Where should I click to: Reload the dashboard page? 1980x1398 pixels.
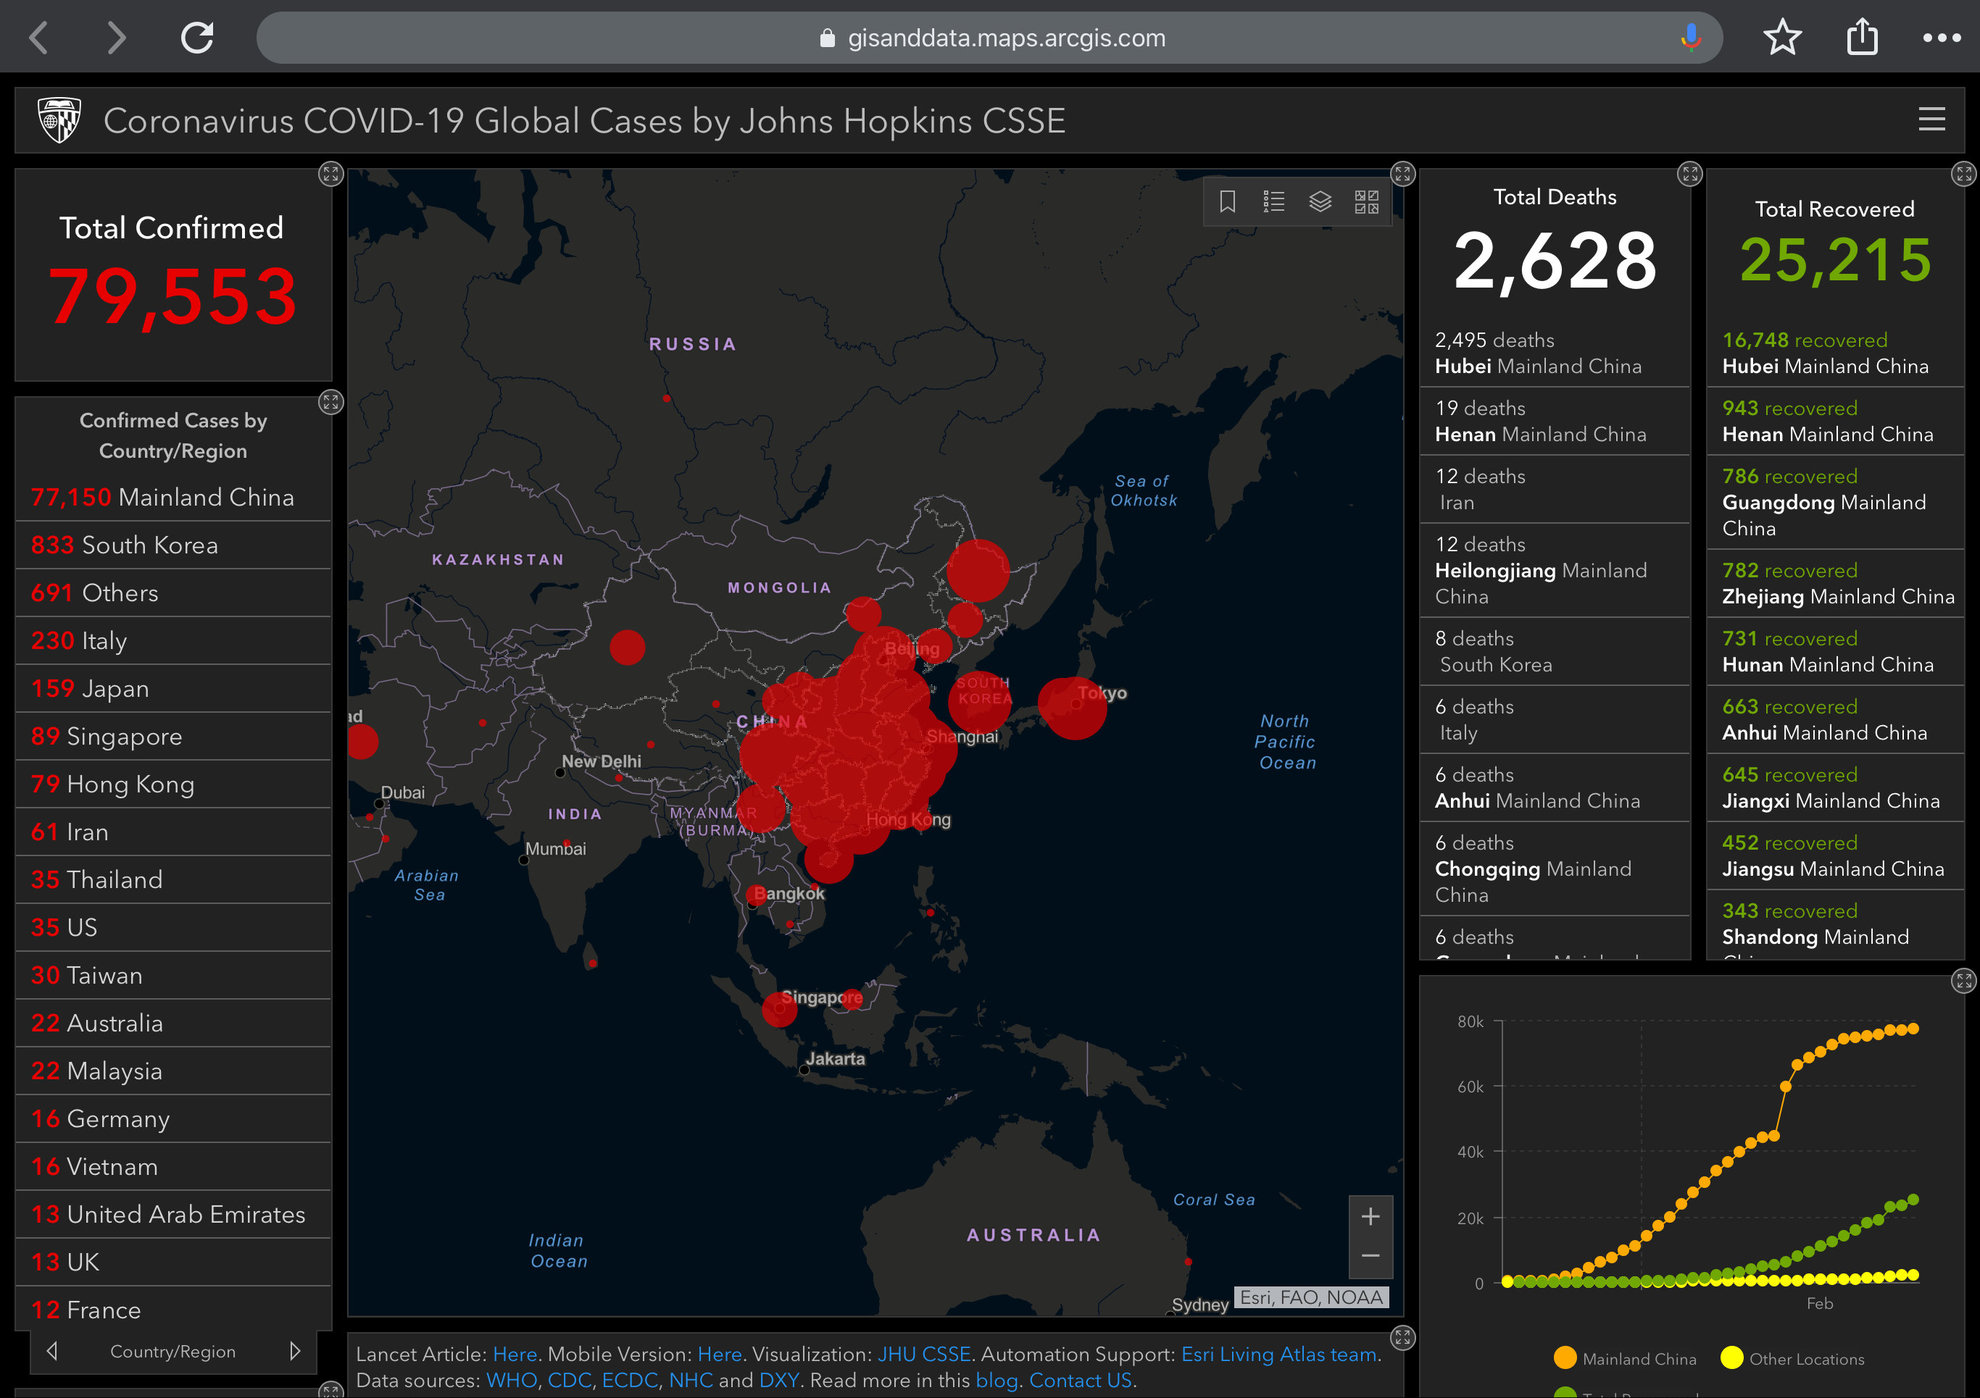[x=197, y=38]
